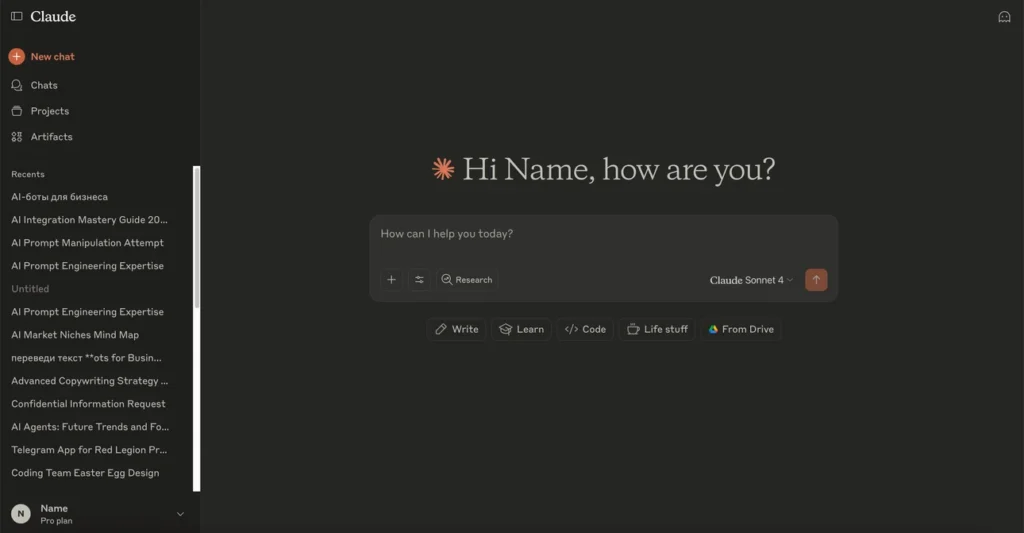The height and width of the screenshot is (533, 1024).
Task: Open the Chats page from the sidebar
Action: click(44, 85)
